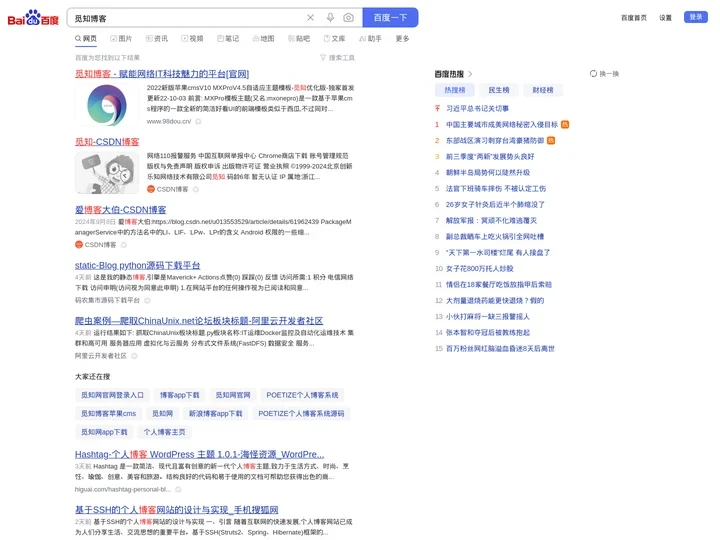Open 百度首页 link
This screenshot has width=720, height=540.
click(634, 18)
